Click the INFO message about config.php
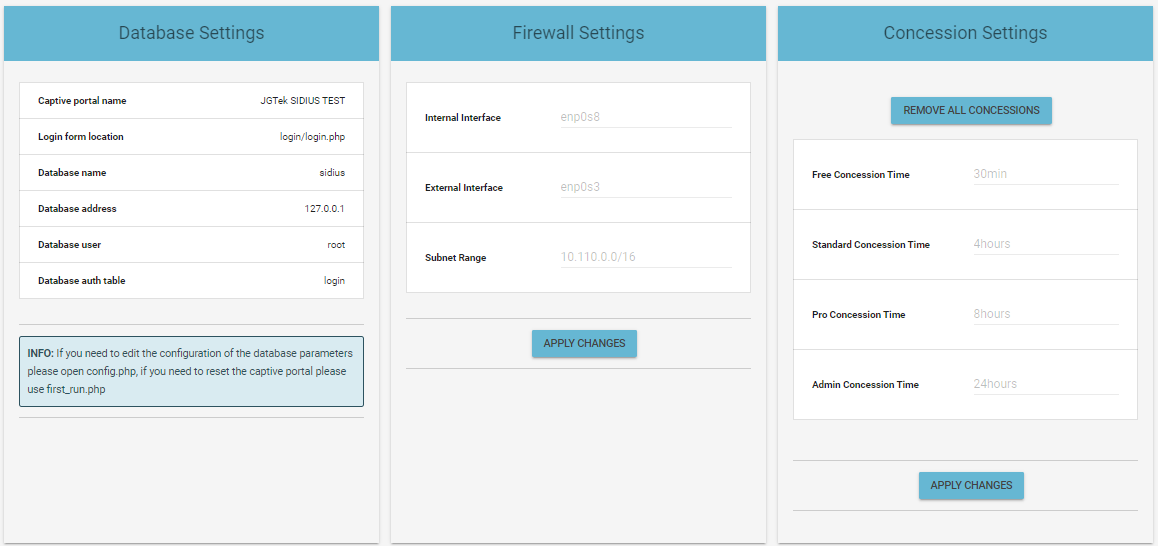The height and width of the screenshot is (546, 1158). (x=191, y=372)
